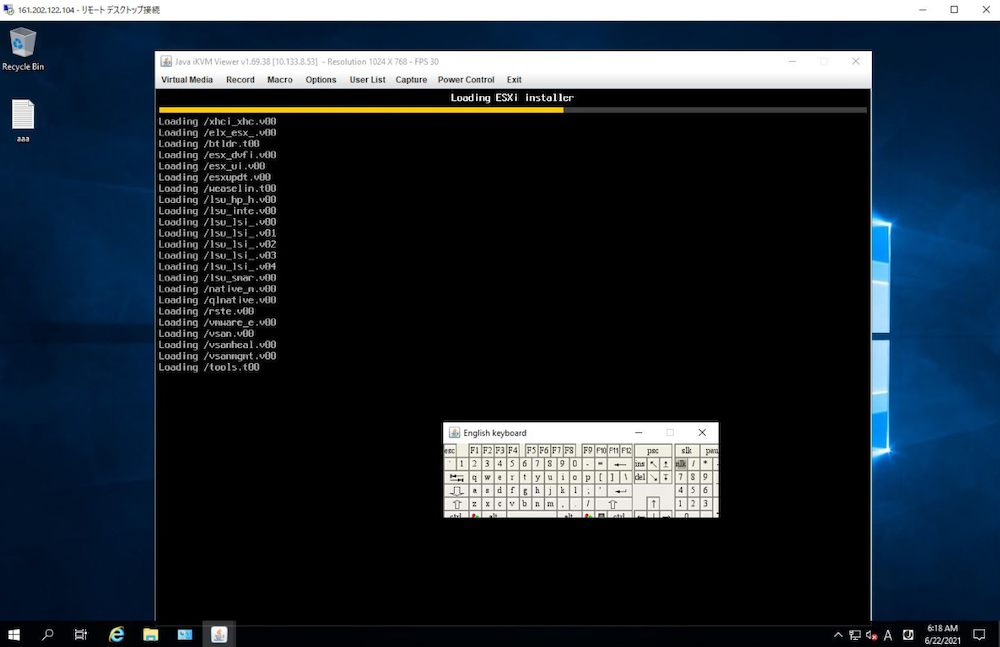Open the Capture menu
The width and height of the screenshot is (1000, 647).
point(411,80)
